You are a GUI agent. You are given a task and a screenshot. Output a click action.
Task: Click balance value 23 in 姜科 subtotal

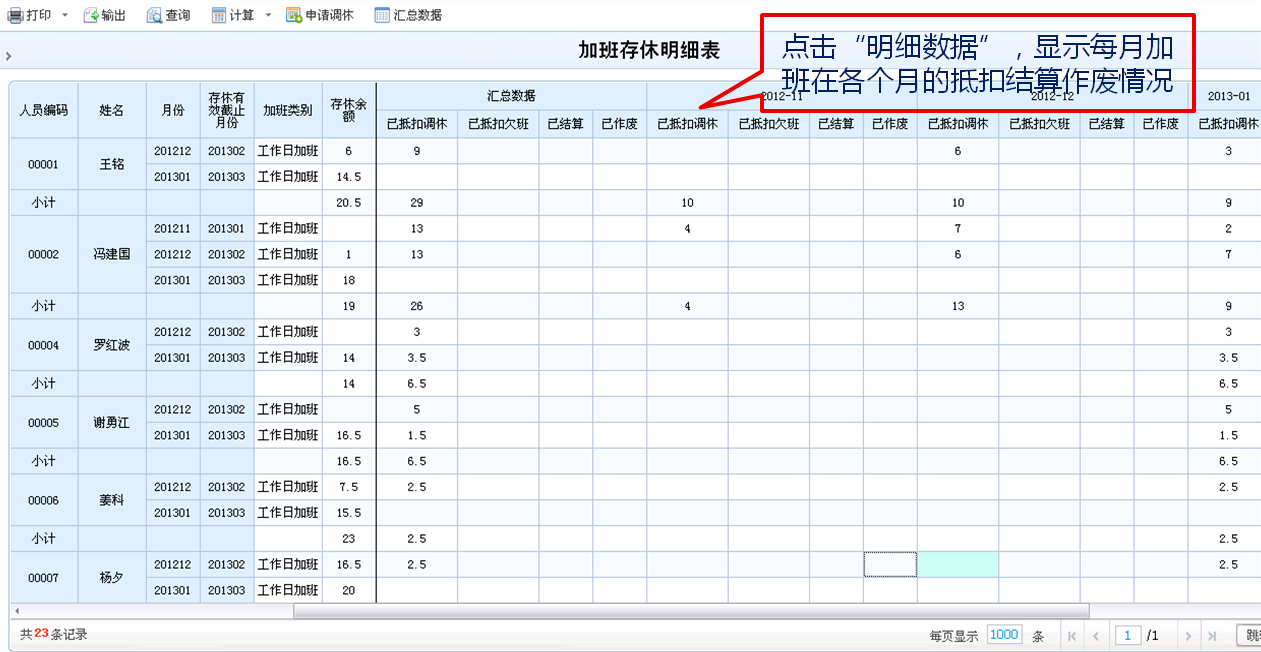349,539
